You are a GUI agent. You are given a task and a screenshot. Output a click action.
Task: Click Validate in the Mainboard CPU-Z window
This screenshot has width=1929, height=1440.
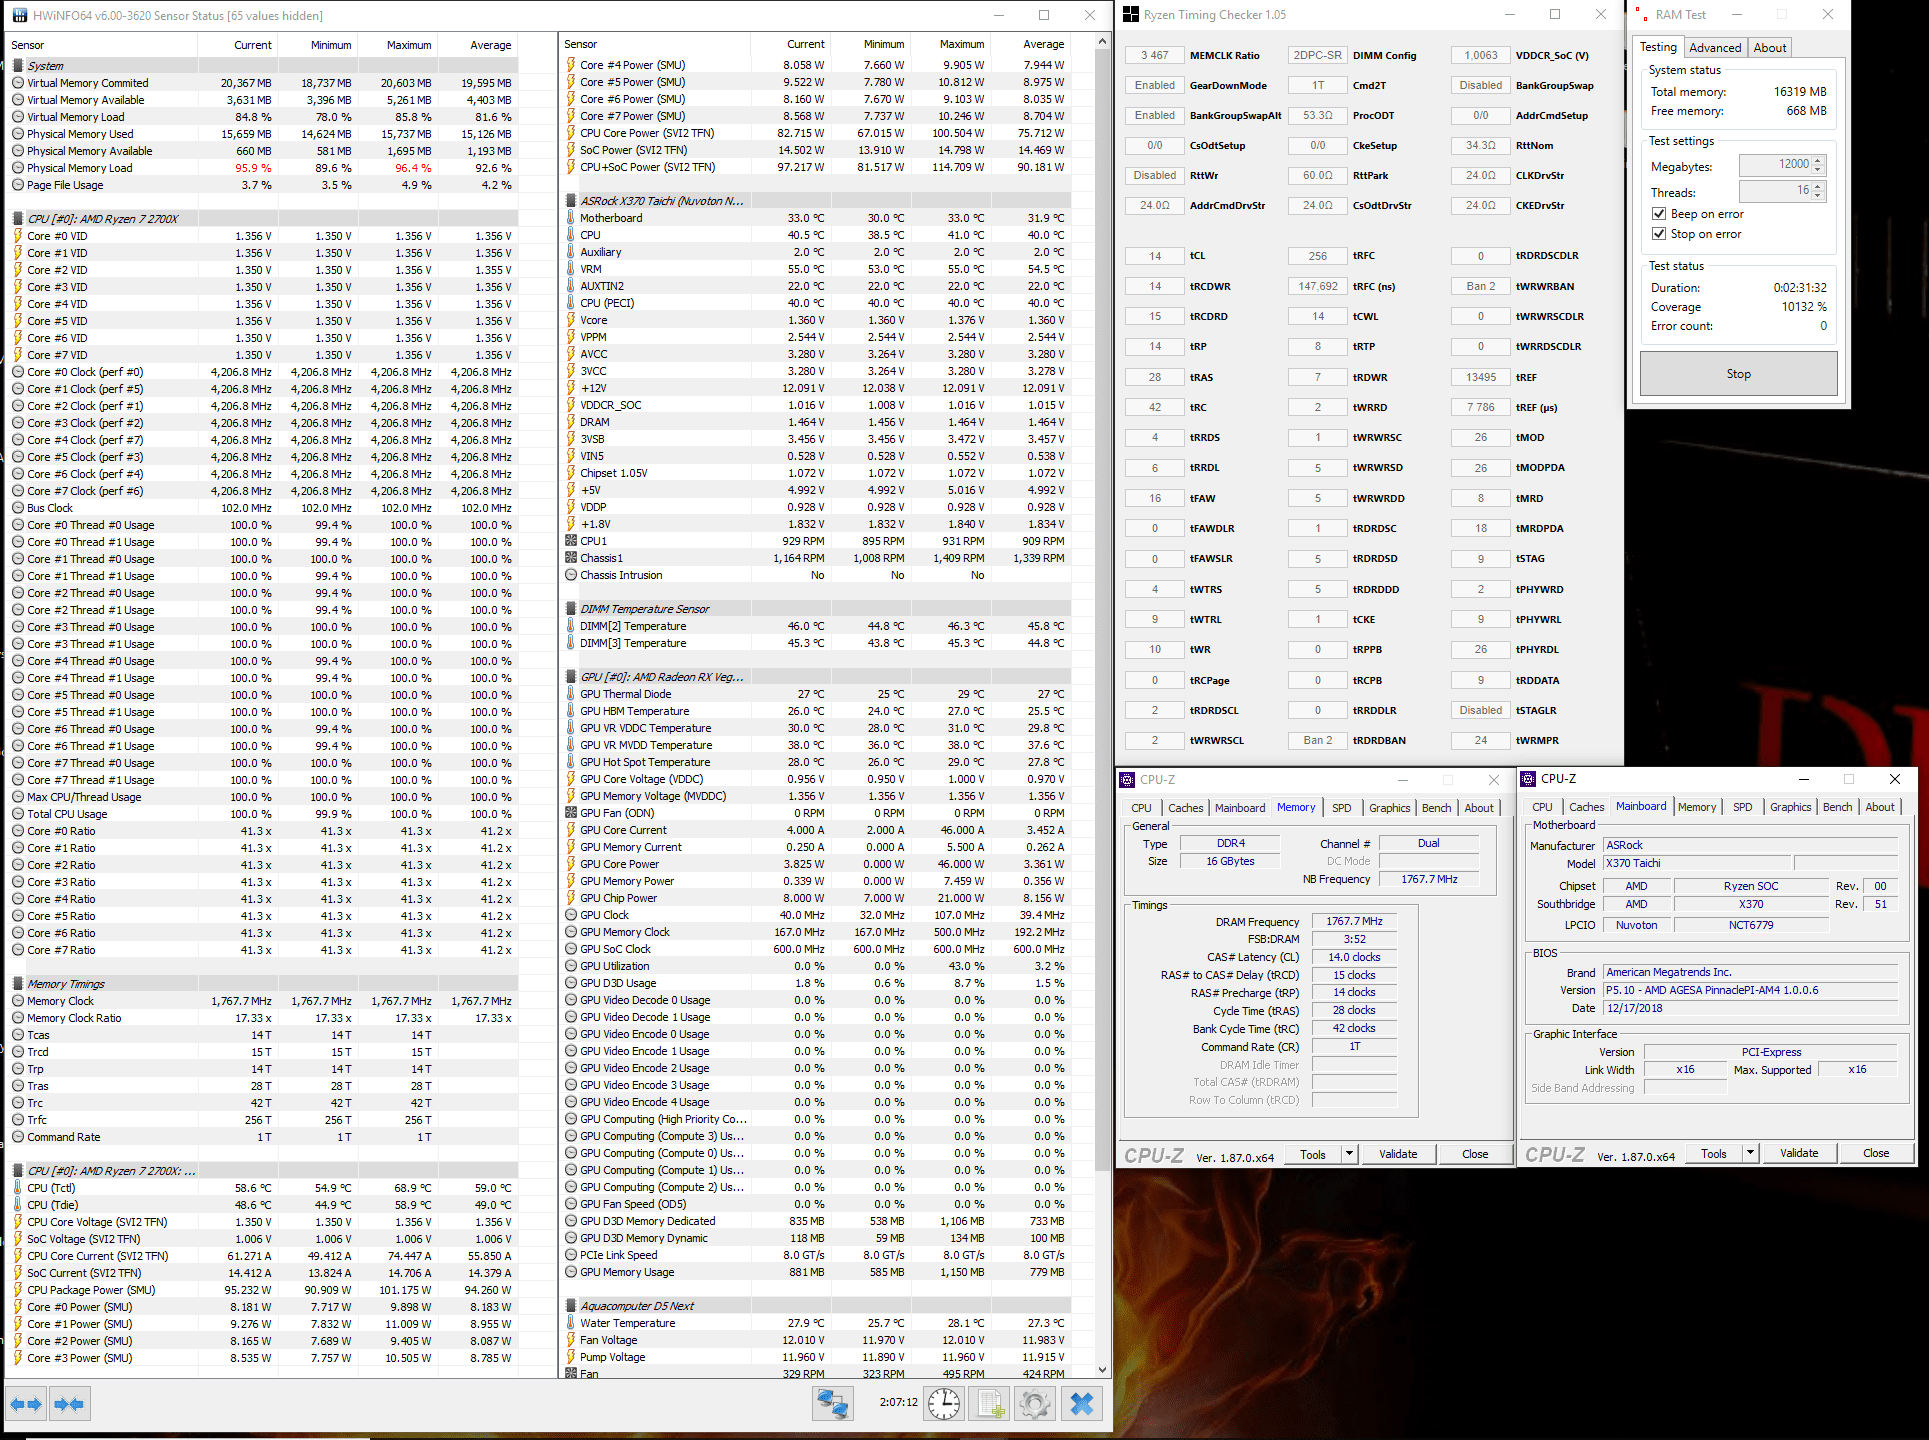tap(1798, 1153)
